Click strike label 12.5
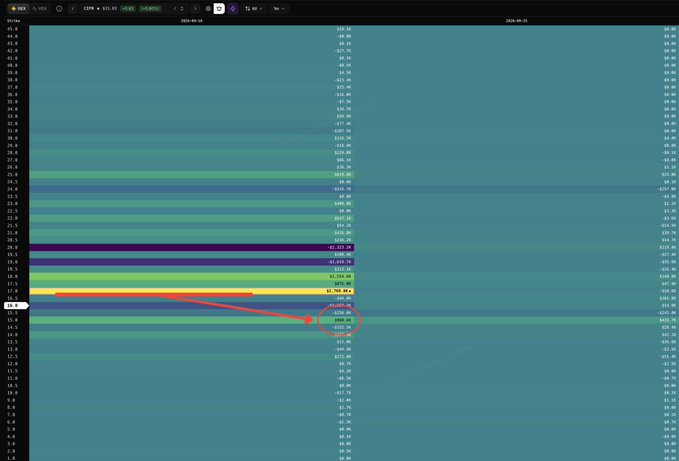Image resolution: width=679 pixels, height=461 pixels. point(12,357)
